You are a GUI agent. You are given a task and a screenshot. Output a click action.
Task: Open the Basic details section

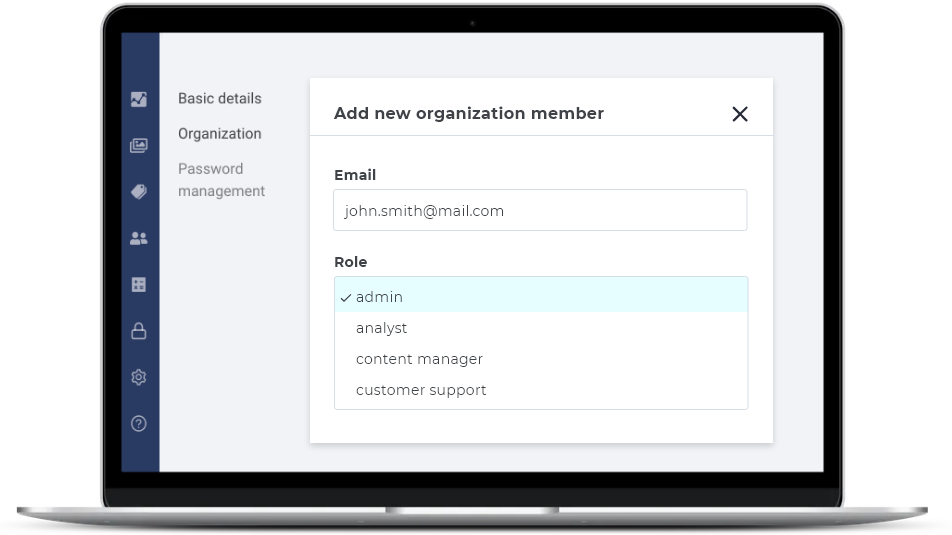click(220, 98)
